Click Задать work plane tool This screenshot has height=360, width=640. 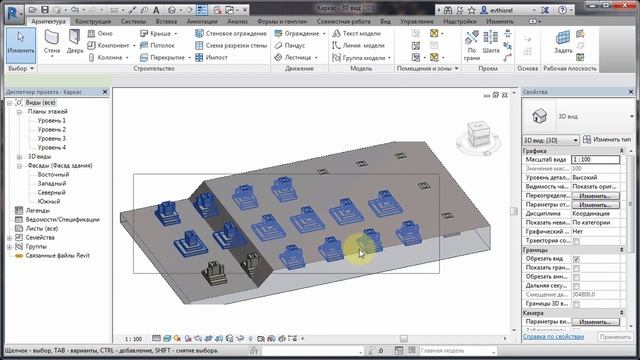tap(562, 42)
